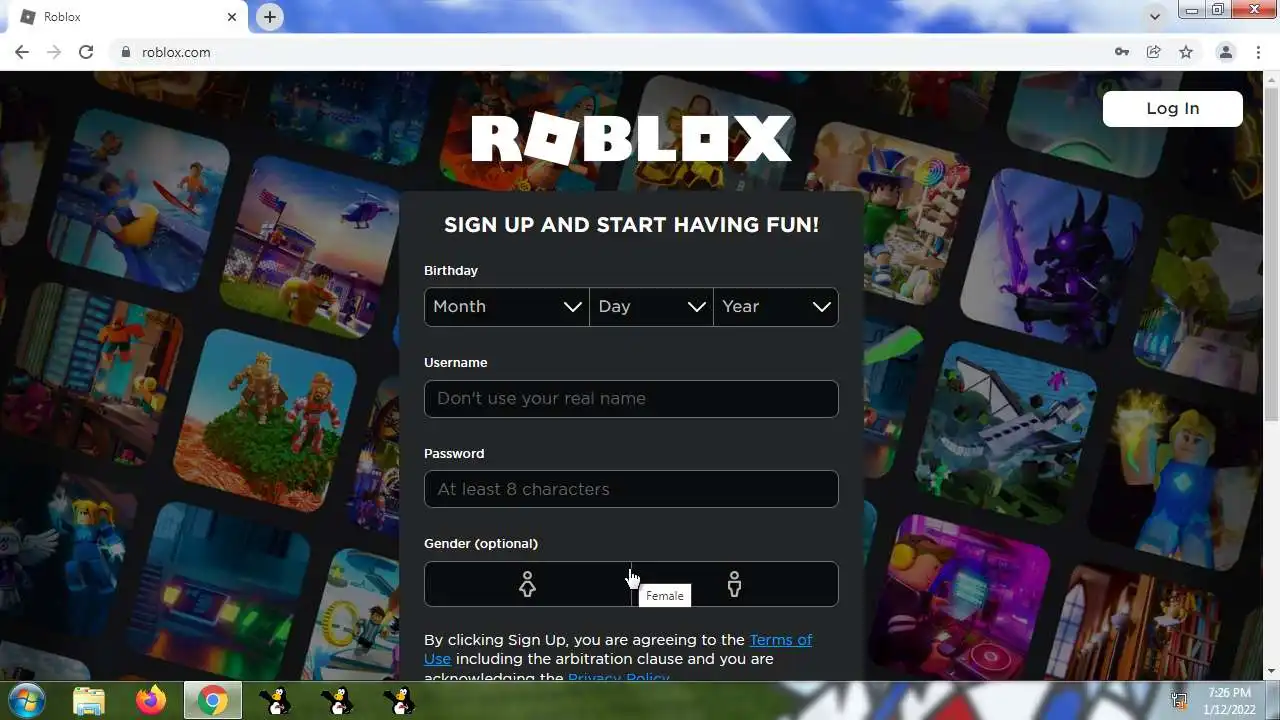Bookmark this page with the star icon
Image resolution: width=1280 pixels, height=720 pixels.
click(1186, 52)
